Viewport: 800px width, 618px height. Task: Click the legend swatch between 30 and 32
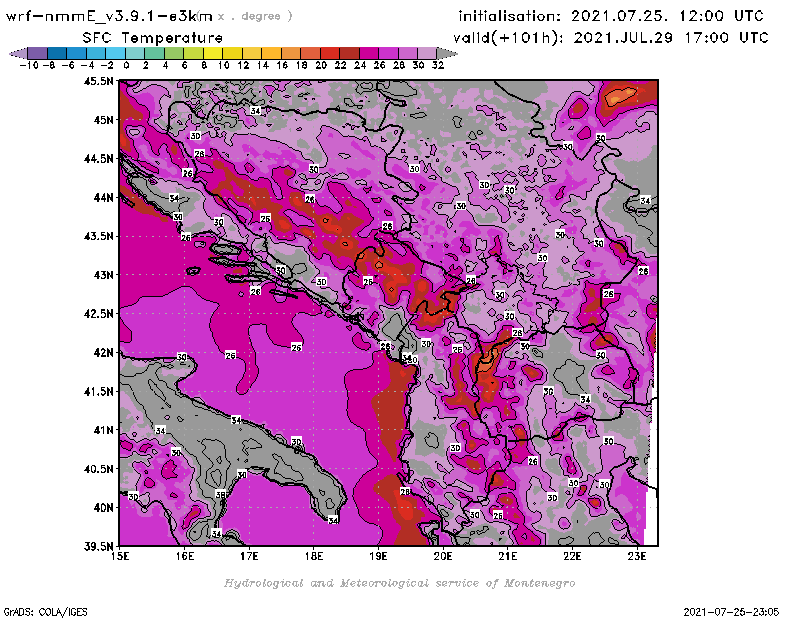point(427,54)
